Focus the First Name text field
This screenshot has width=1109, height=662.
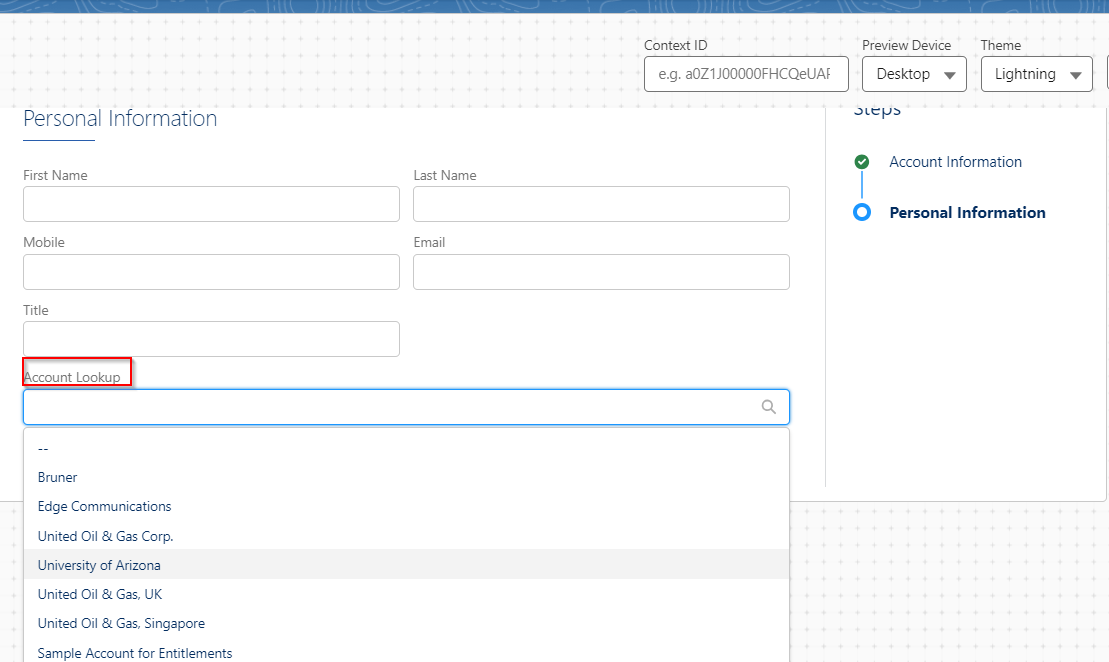tap(211, 204)
